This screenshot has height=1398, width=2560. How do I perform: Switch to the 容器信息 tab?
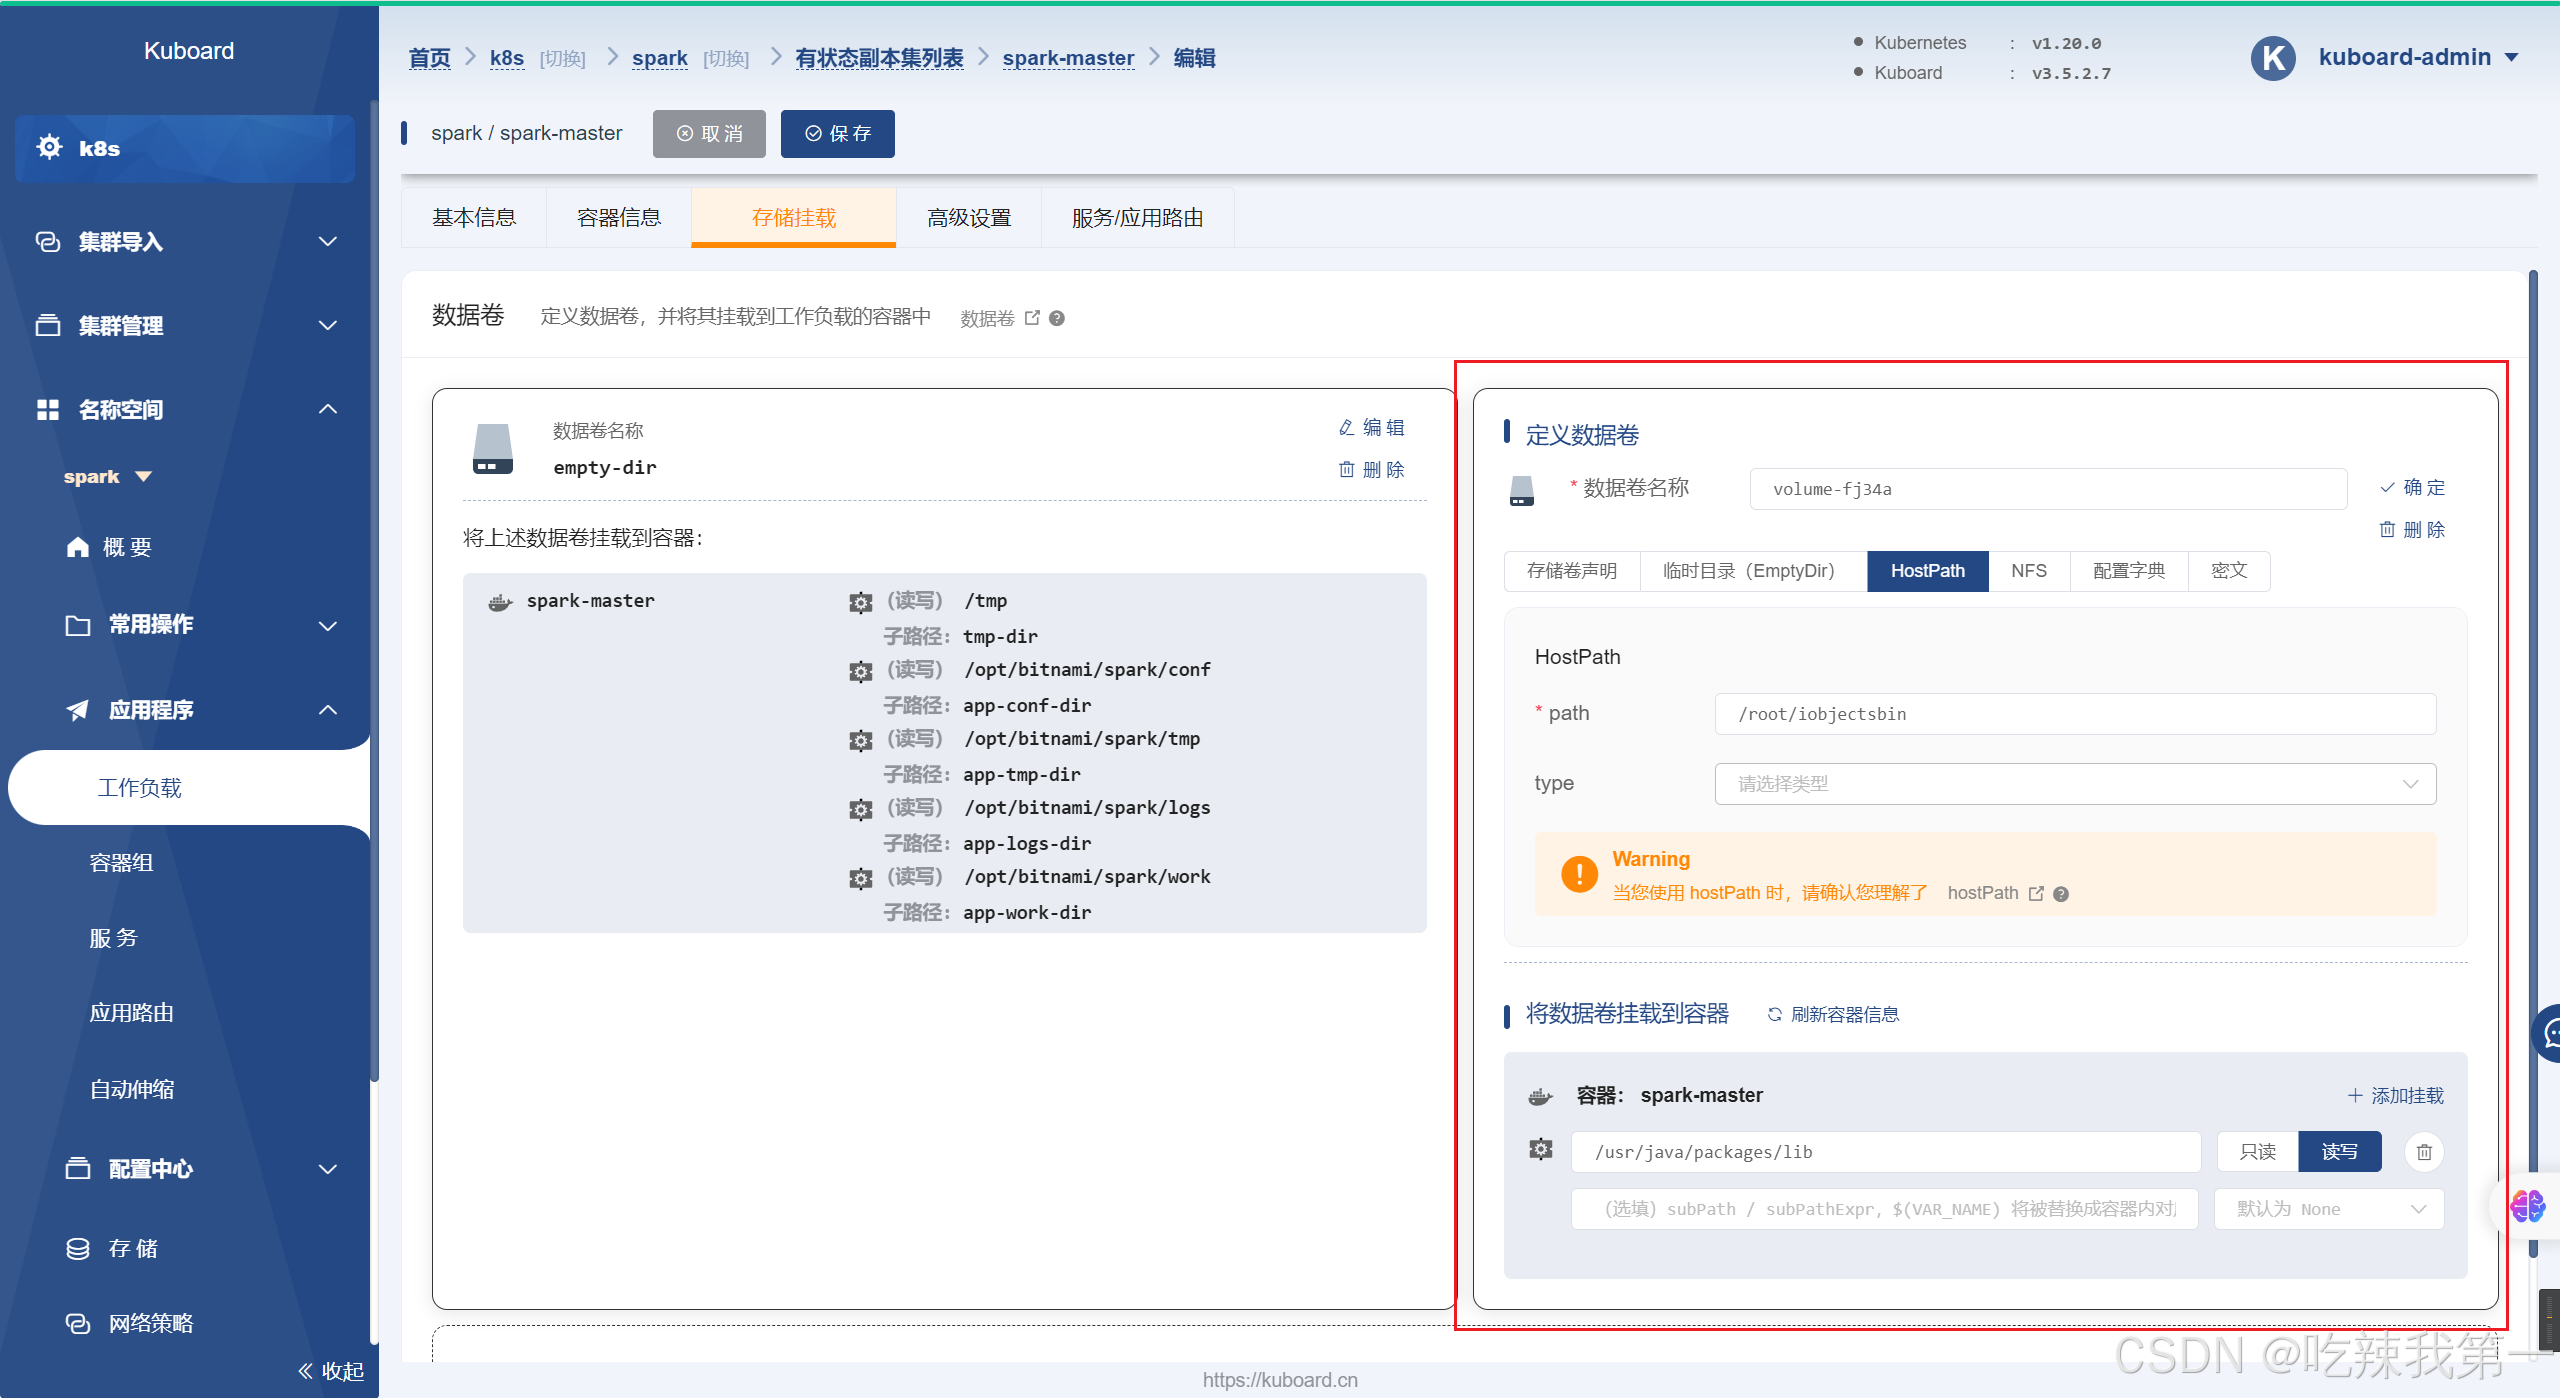(x=618, y=218)
